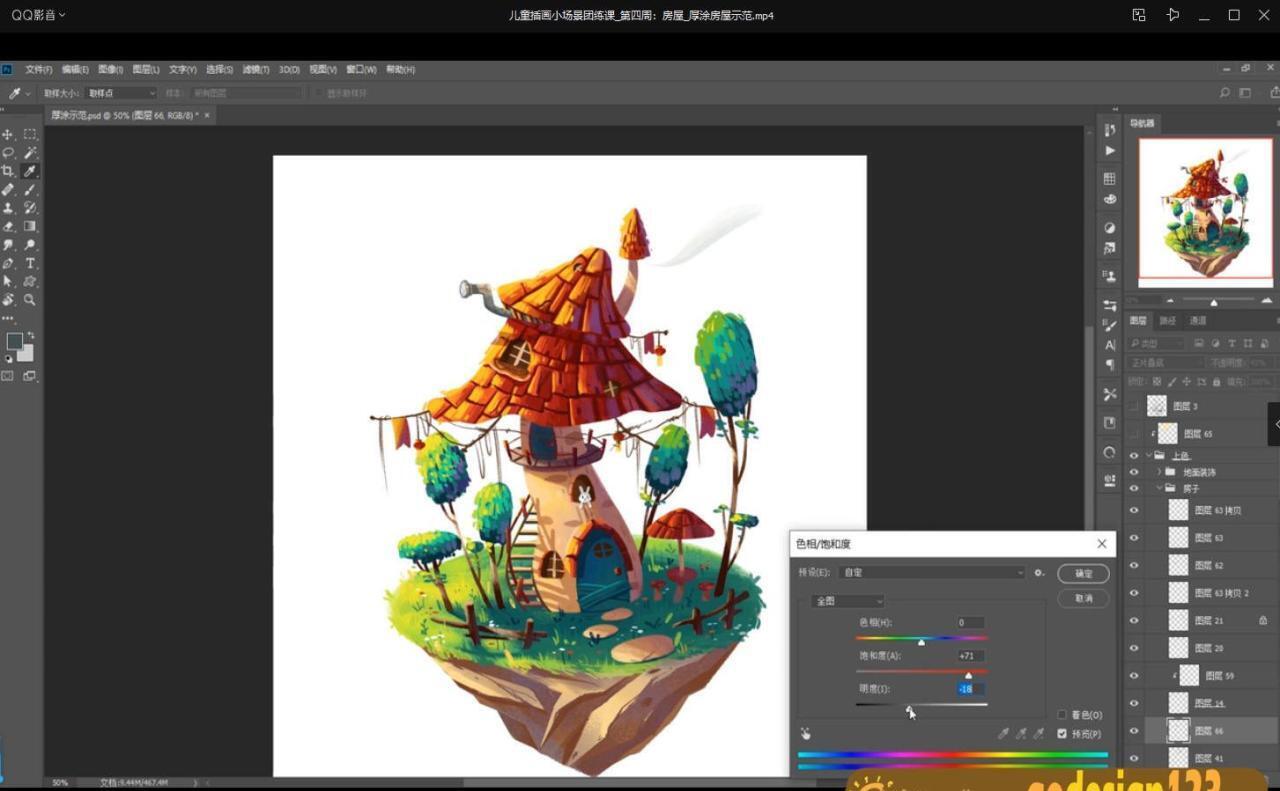Open the 窗口(W) menu

pos(361,70)
